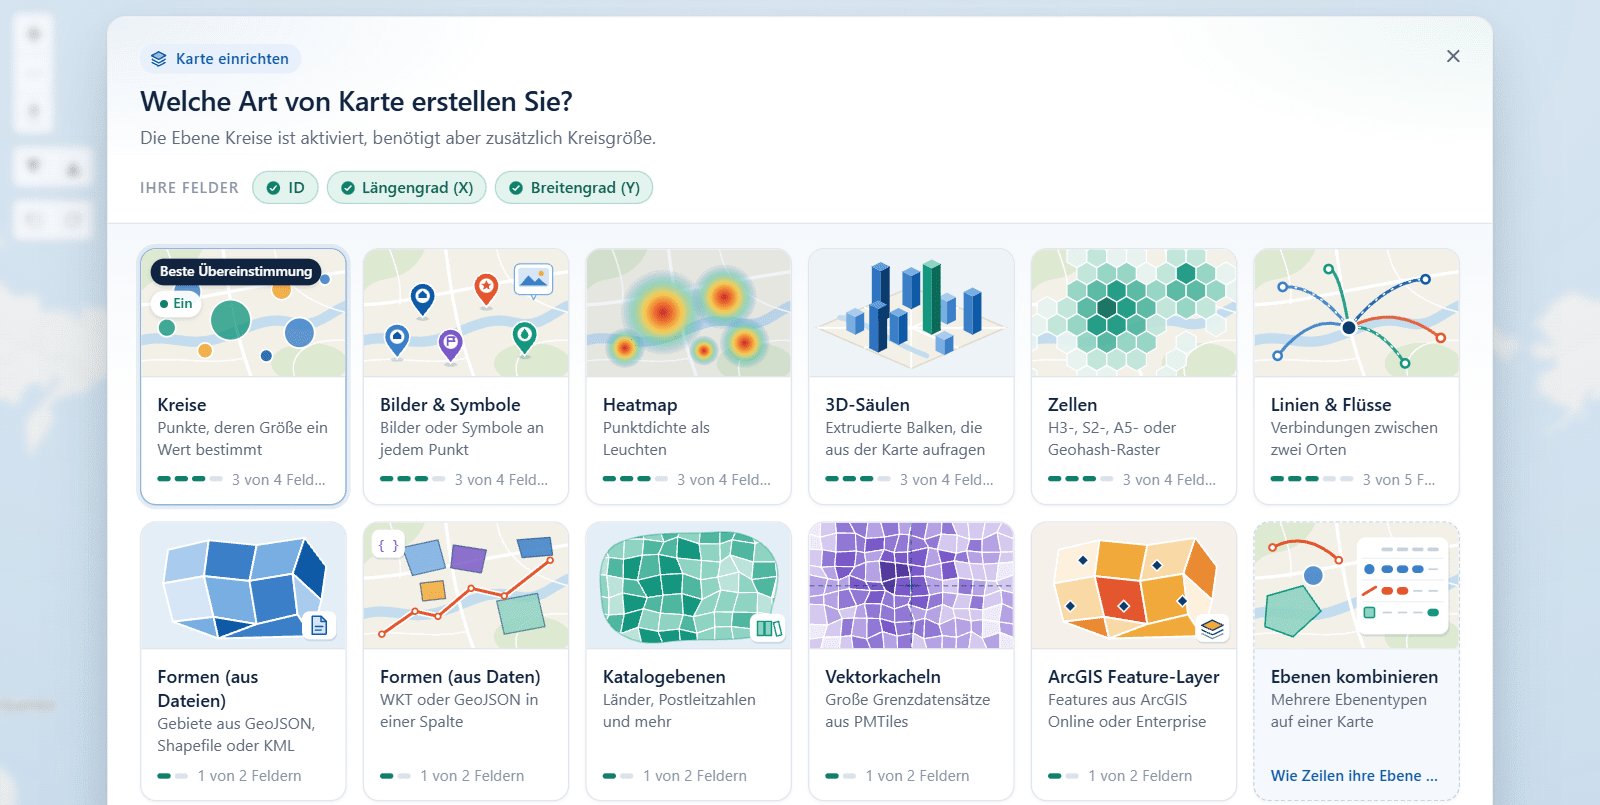Choose the Zellen hex grid card
Screen dimensions: 1600x805
[1134, 376]
